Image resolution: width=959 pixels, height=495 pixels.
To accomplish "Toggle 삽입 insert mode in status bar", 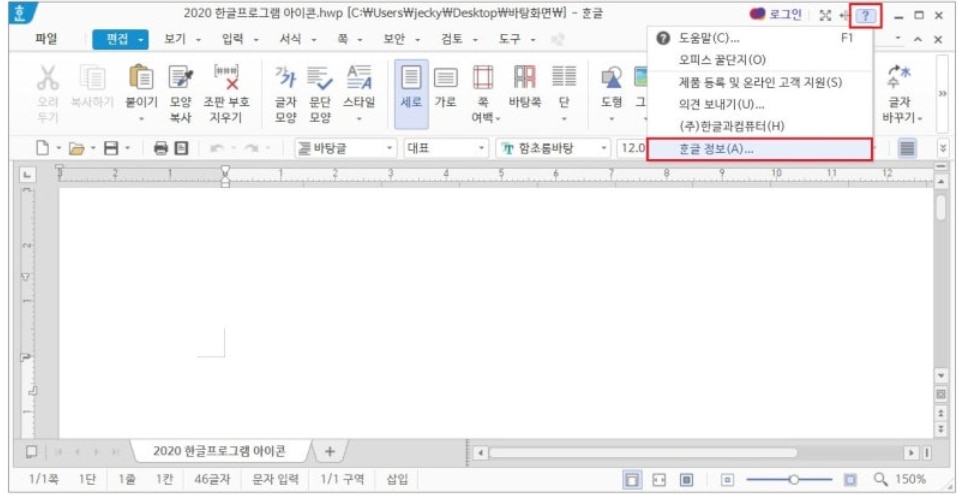I will click(397, 480).
